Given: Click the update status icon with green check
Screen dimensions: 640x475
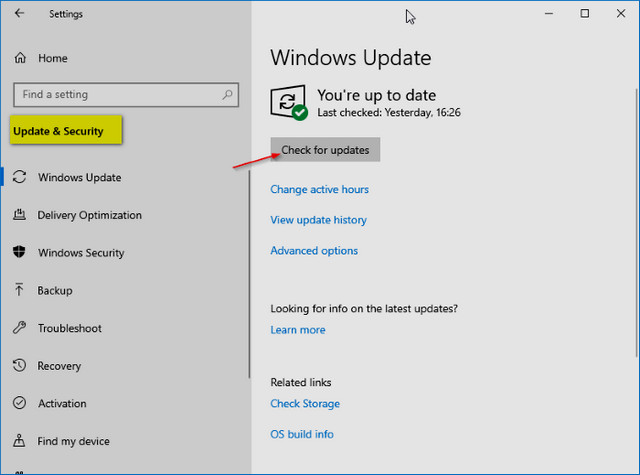Looking at the screenshot, I should 289,102.
